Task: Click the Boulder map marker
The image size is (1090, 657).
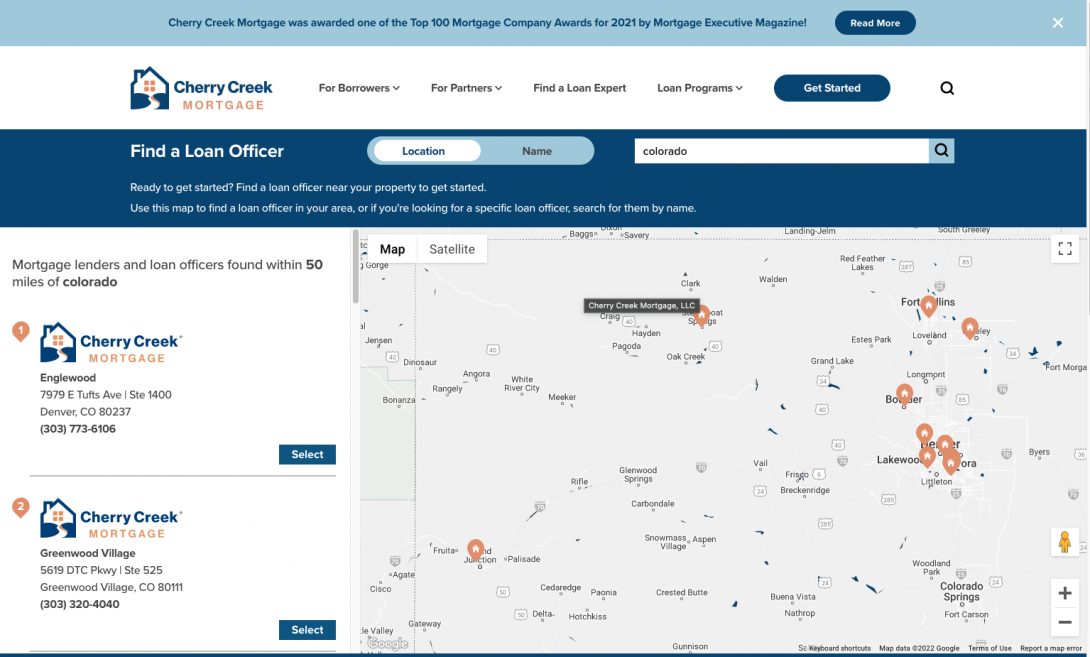Action: tap(904, 394)
